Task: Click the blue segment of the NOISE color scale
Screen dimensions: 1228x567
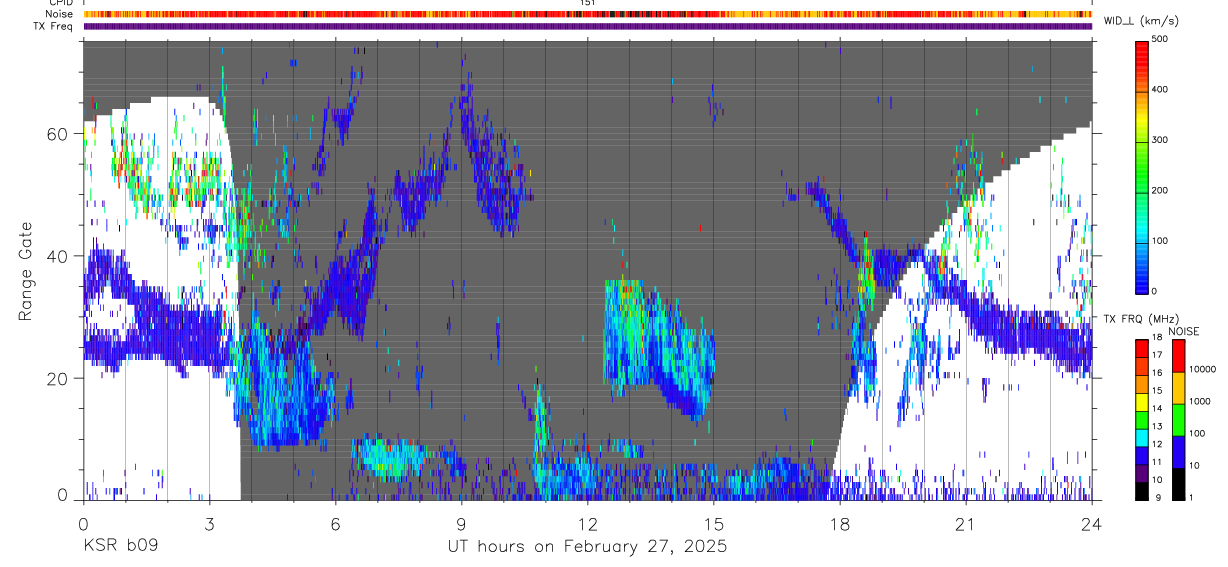Action: coord(1178,452)
